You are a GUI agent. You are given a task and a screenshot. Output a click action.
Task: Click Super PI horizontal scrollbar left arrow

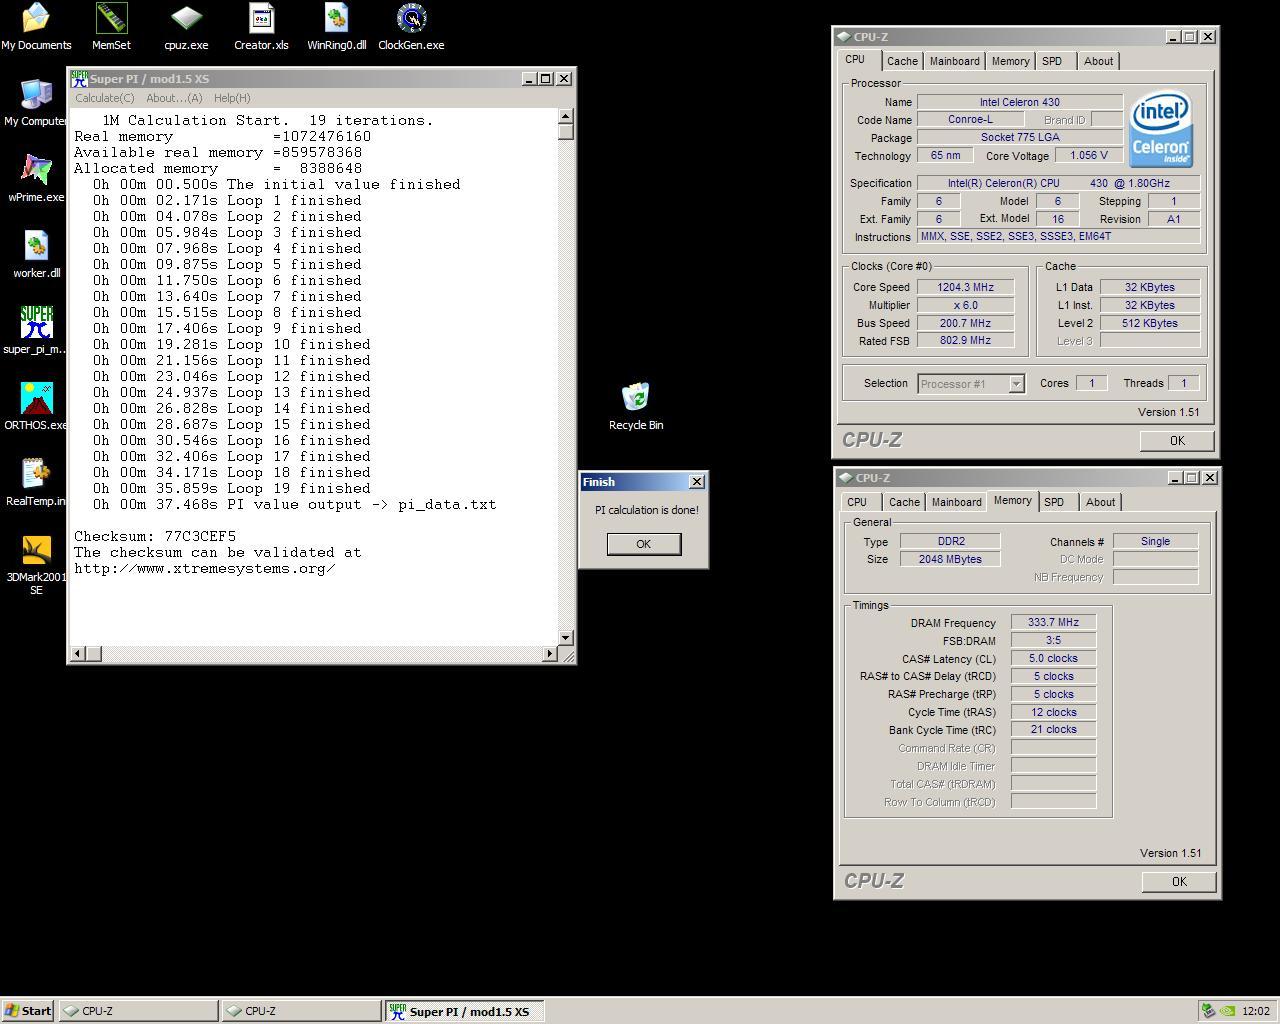77,654
